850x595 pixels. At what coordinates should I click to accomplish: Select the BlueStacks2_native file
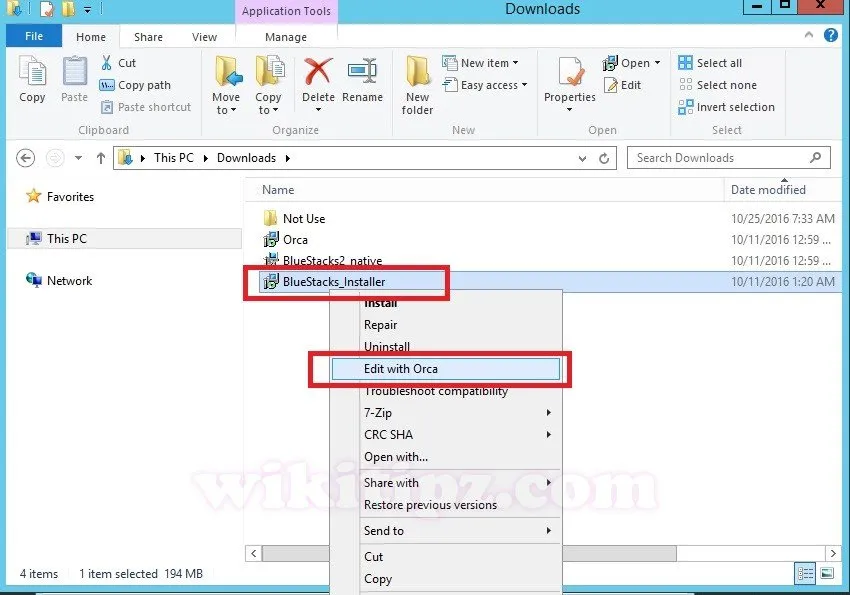pyautogui.click(x=324, y=260)
